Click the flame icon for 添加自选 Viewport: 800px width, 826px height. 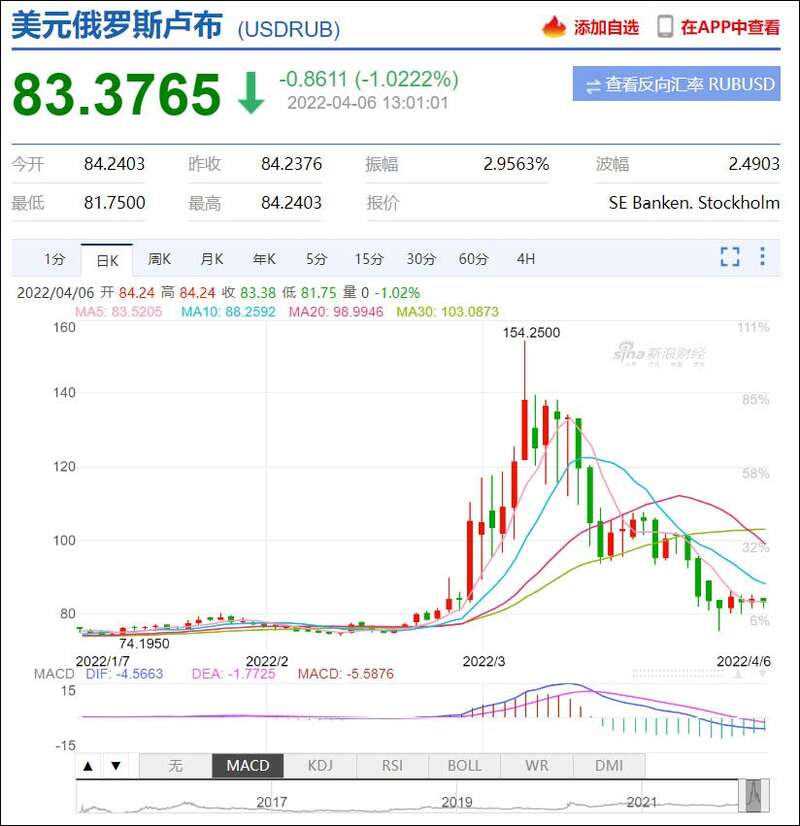pyautogui.click(x=554, y=27)
